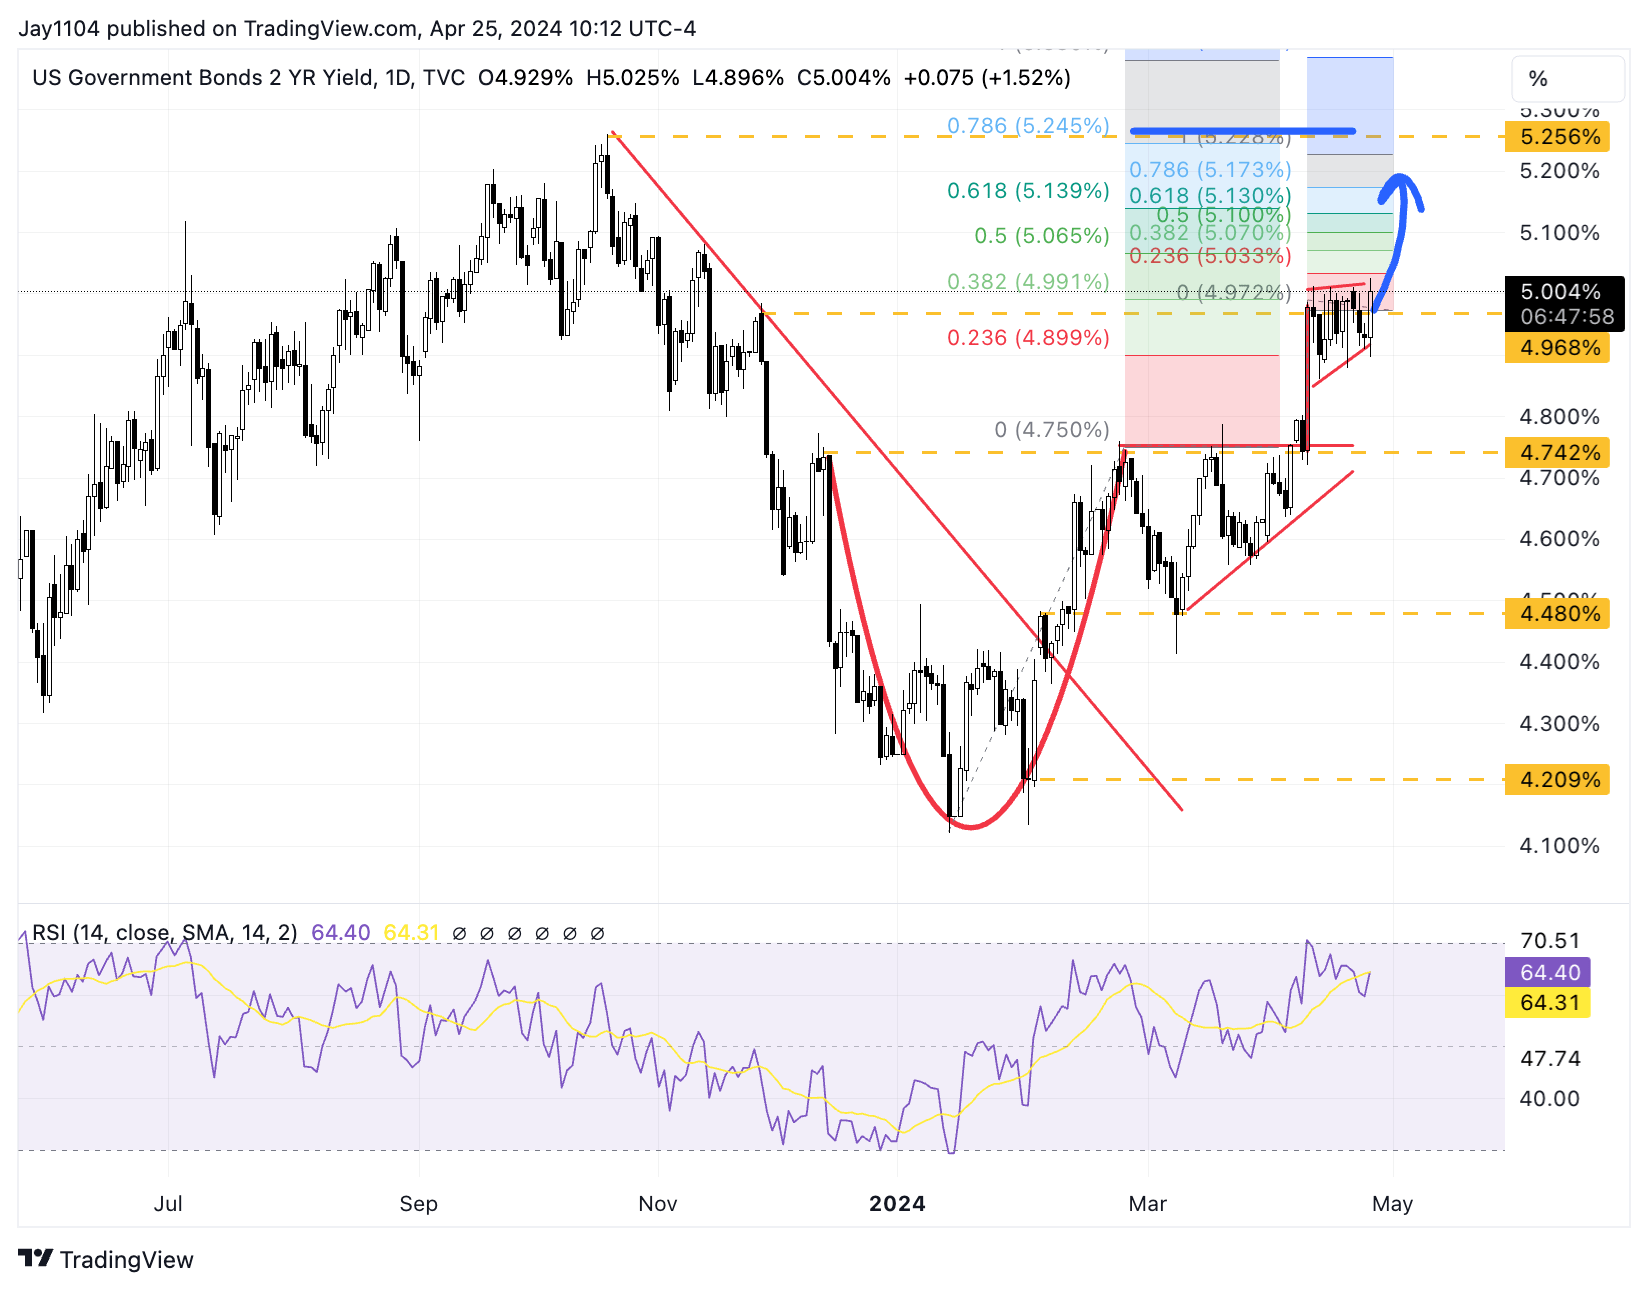
Task: Click the 0.618 (5.139%) Fibonacci label
Action: click(x=1028, y=191)
